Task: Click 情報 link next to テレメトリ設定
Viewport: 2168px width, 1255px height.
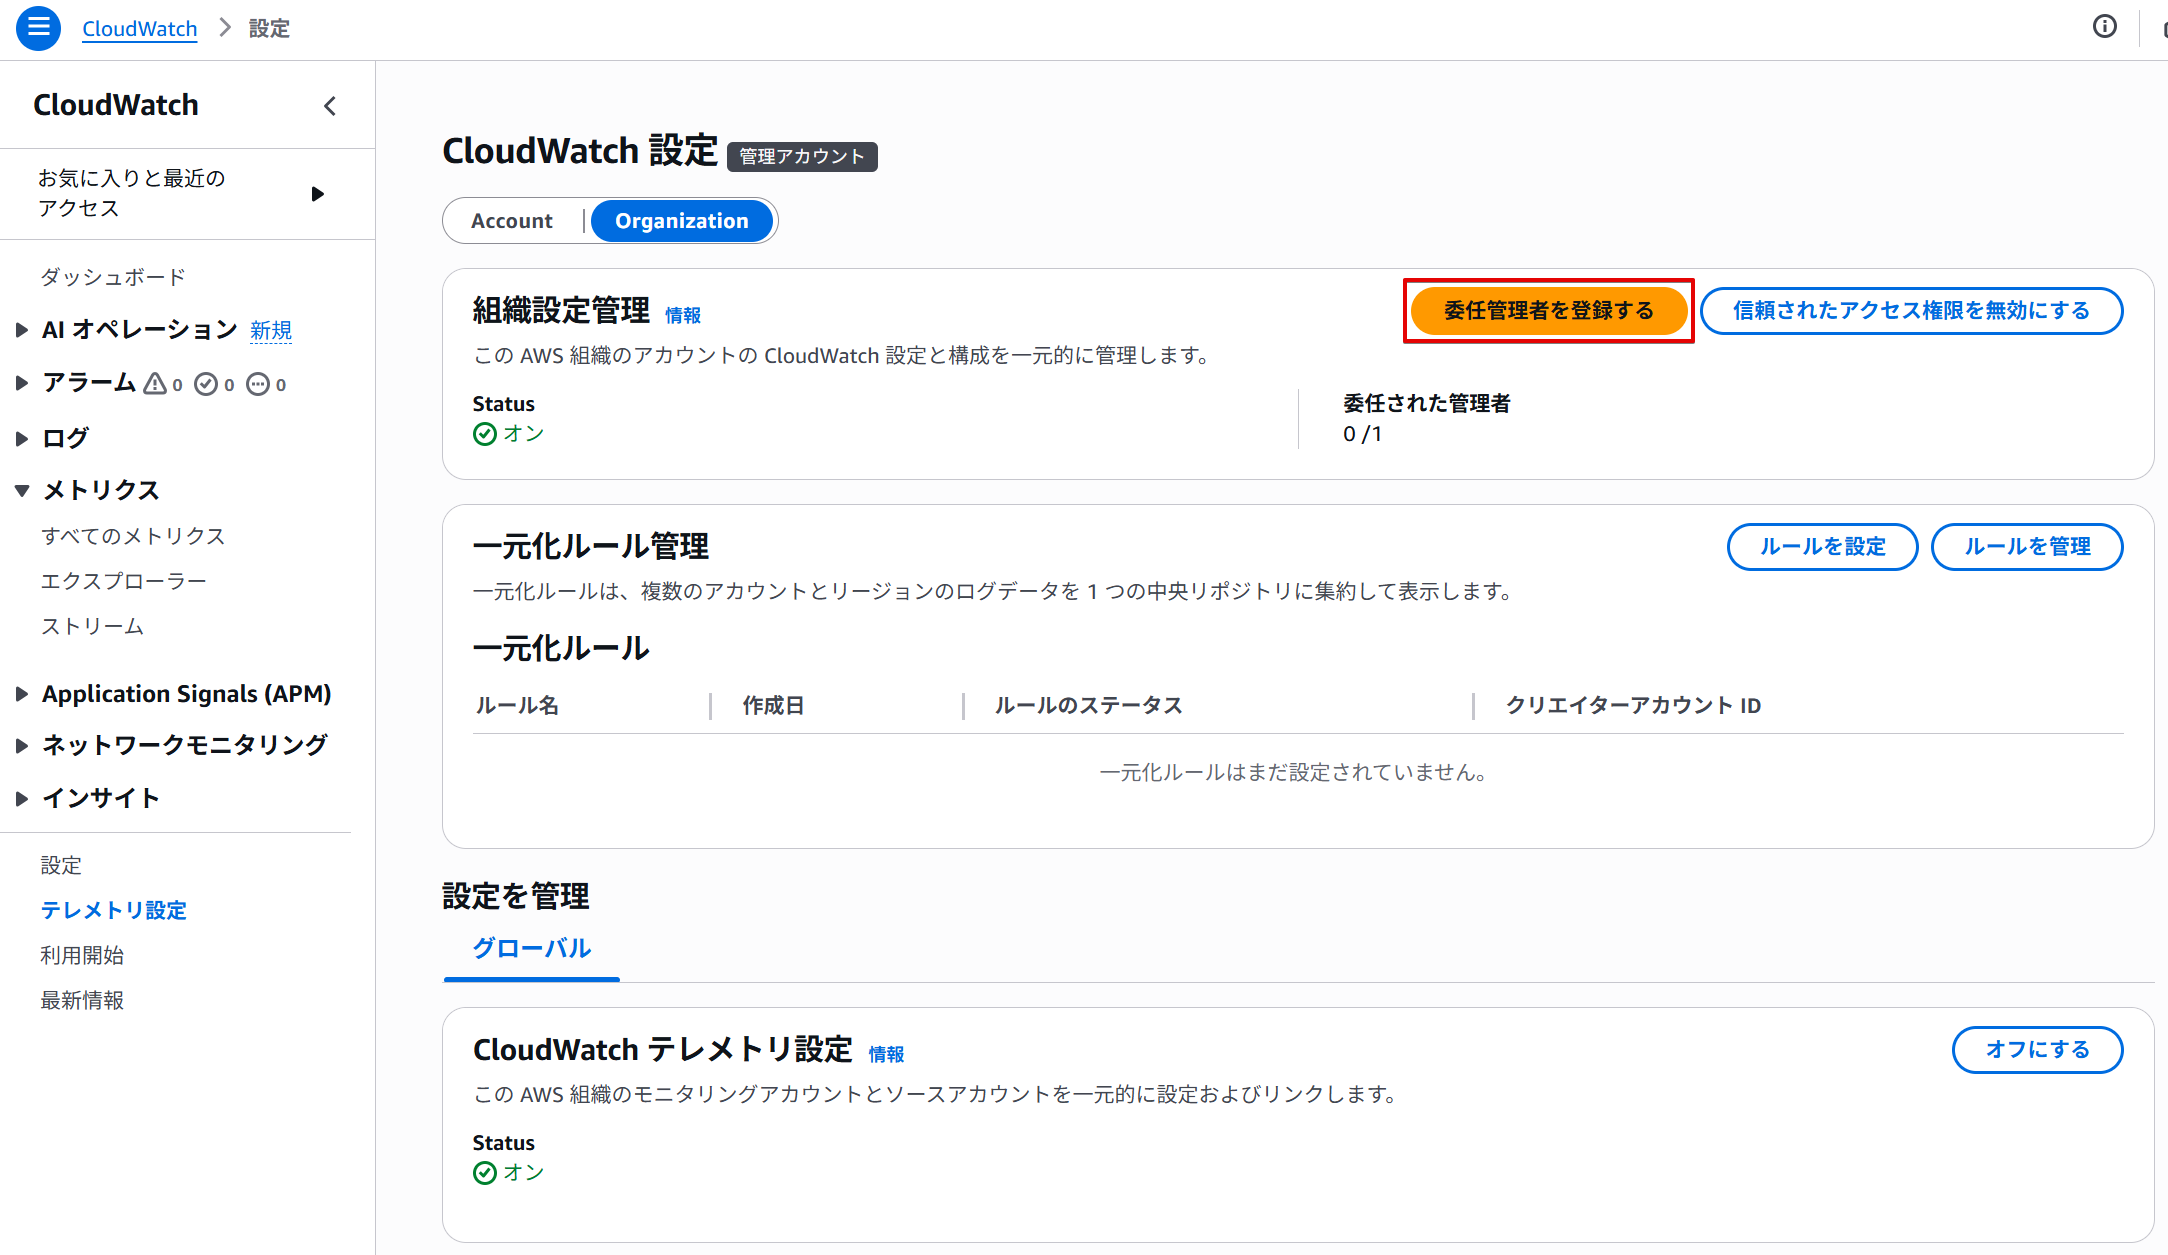Action: point(886,1054)
